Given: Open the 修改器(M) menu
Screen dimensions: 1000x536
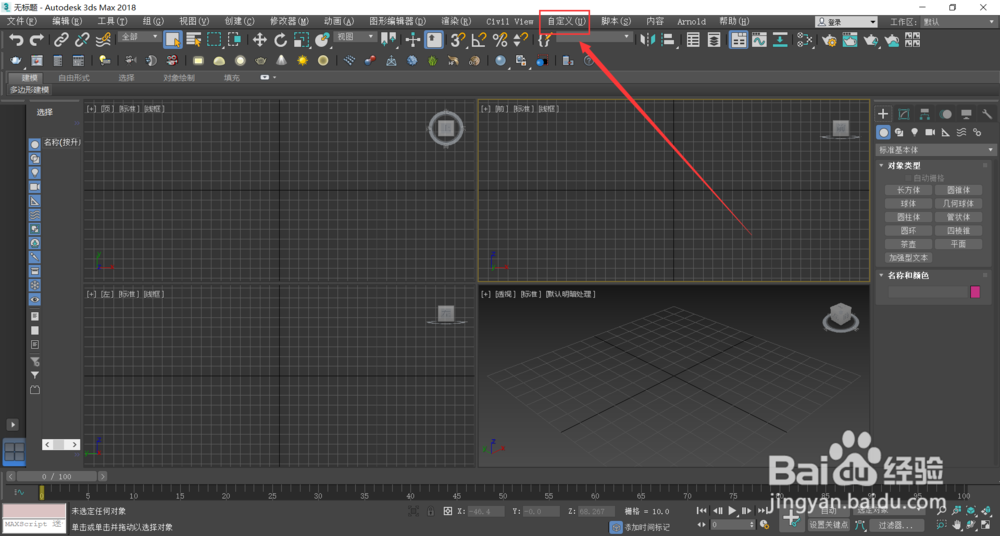Looking at the screenshot, I should 289,21.
